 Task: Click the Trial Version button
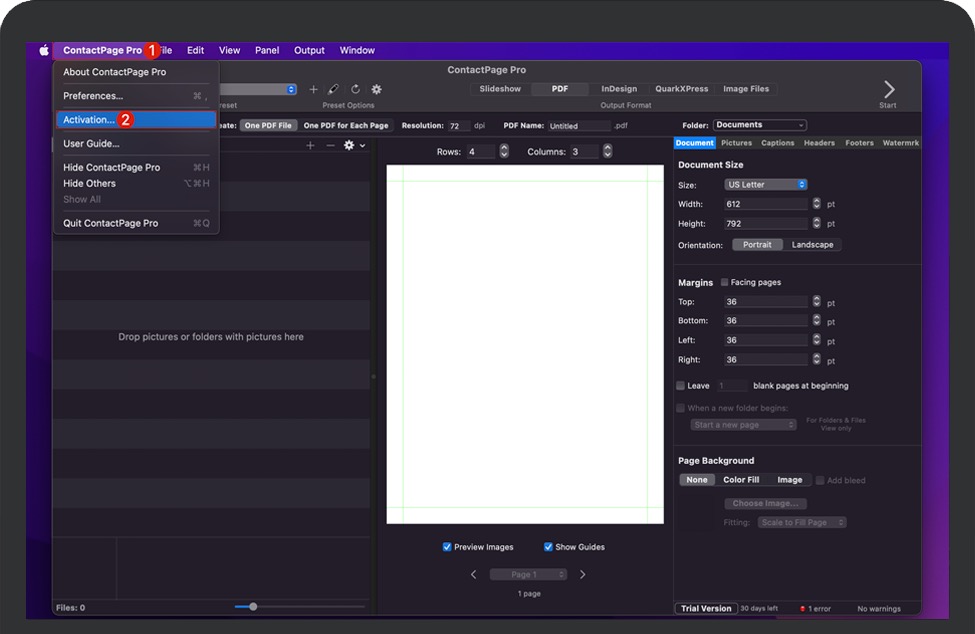[706, 609]
